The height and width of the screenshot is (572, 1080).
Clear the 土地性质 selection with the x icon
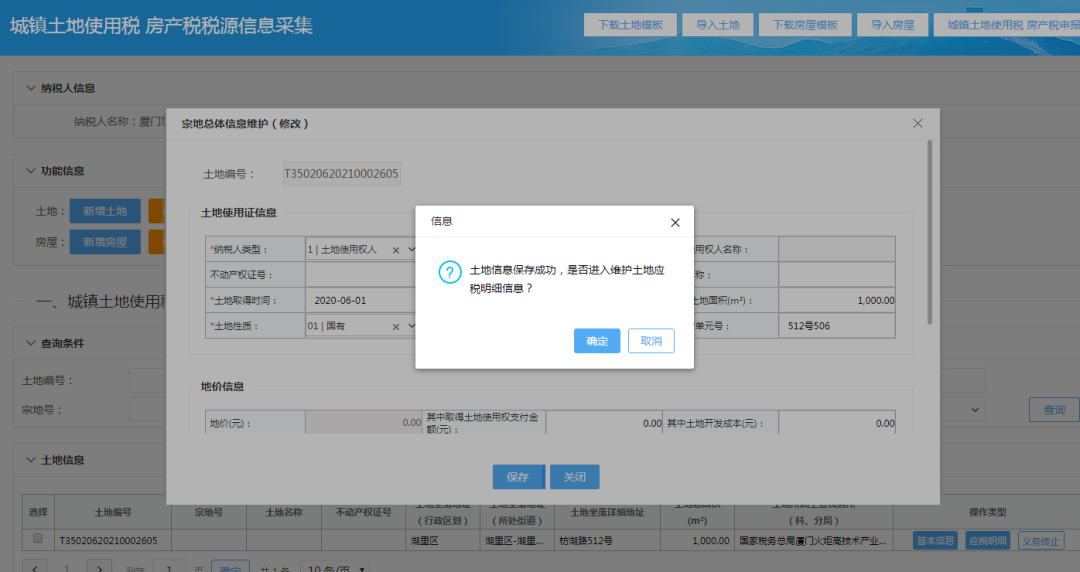tap(396, 327)
